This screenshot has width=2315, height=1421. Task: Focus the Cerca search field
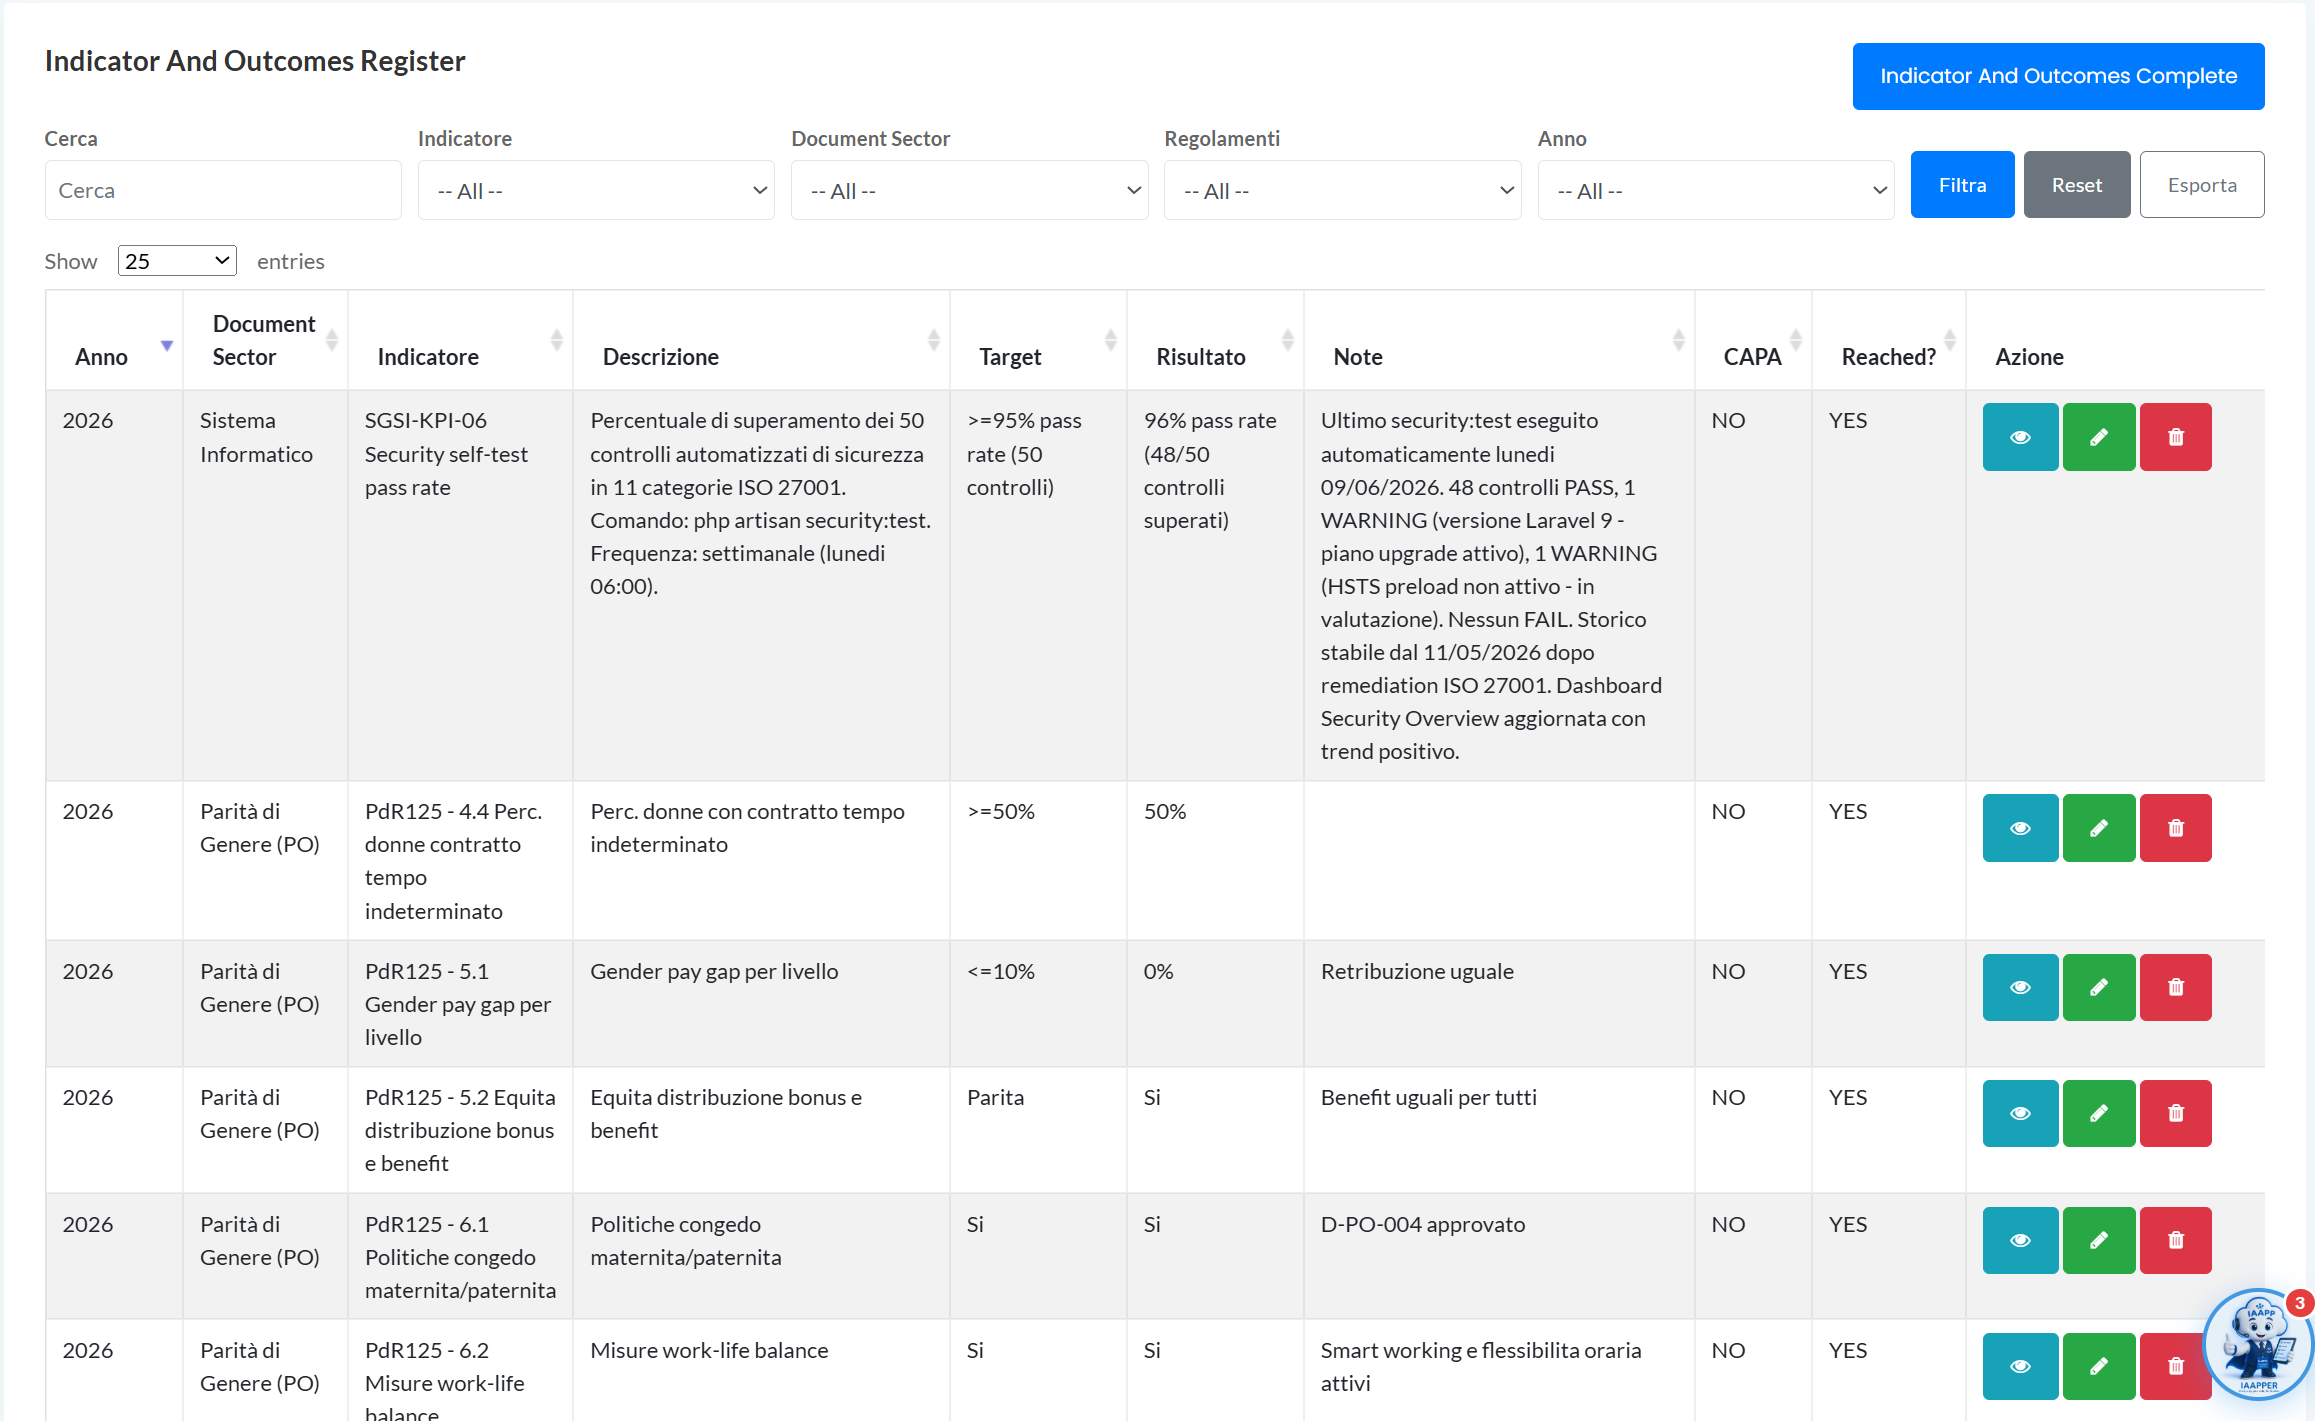pos(223,190)
